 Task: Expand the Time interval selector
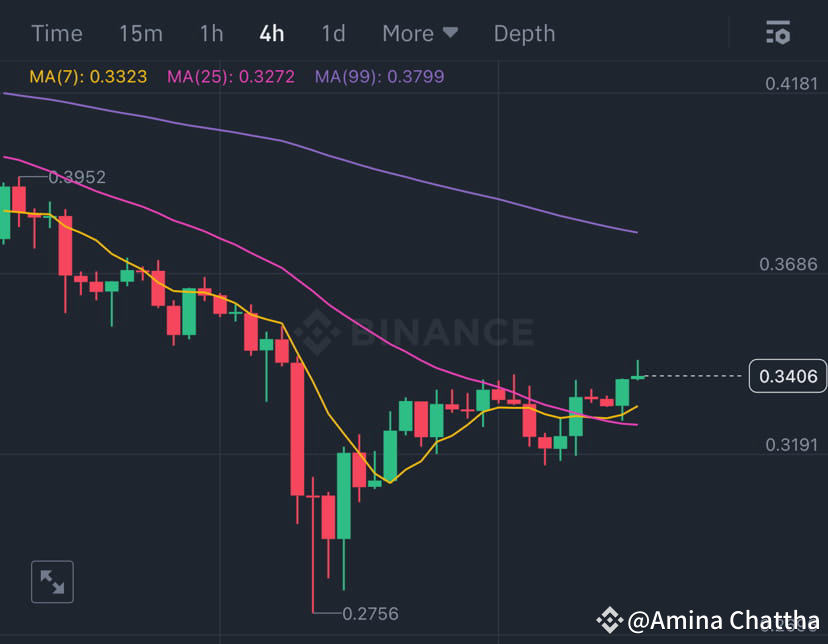point(56,33)
